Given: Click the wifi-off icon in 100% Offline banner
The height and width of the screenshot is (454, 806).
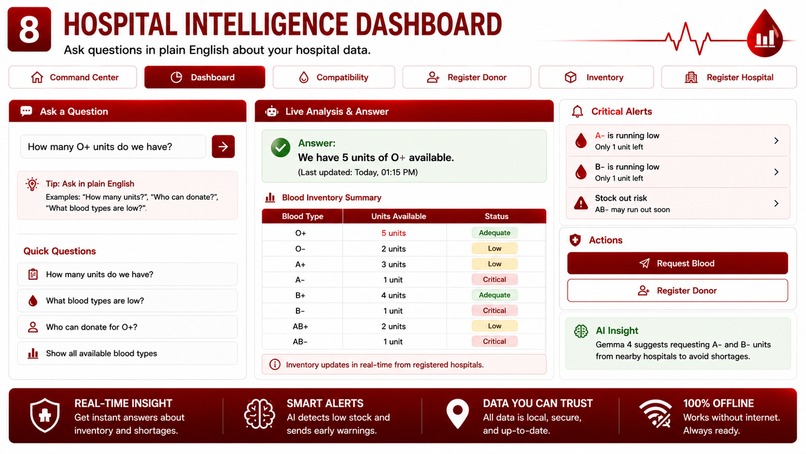Looking at the screenshot, I should (656, 414).
